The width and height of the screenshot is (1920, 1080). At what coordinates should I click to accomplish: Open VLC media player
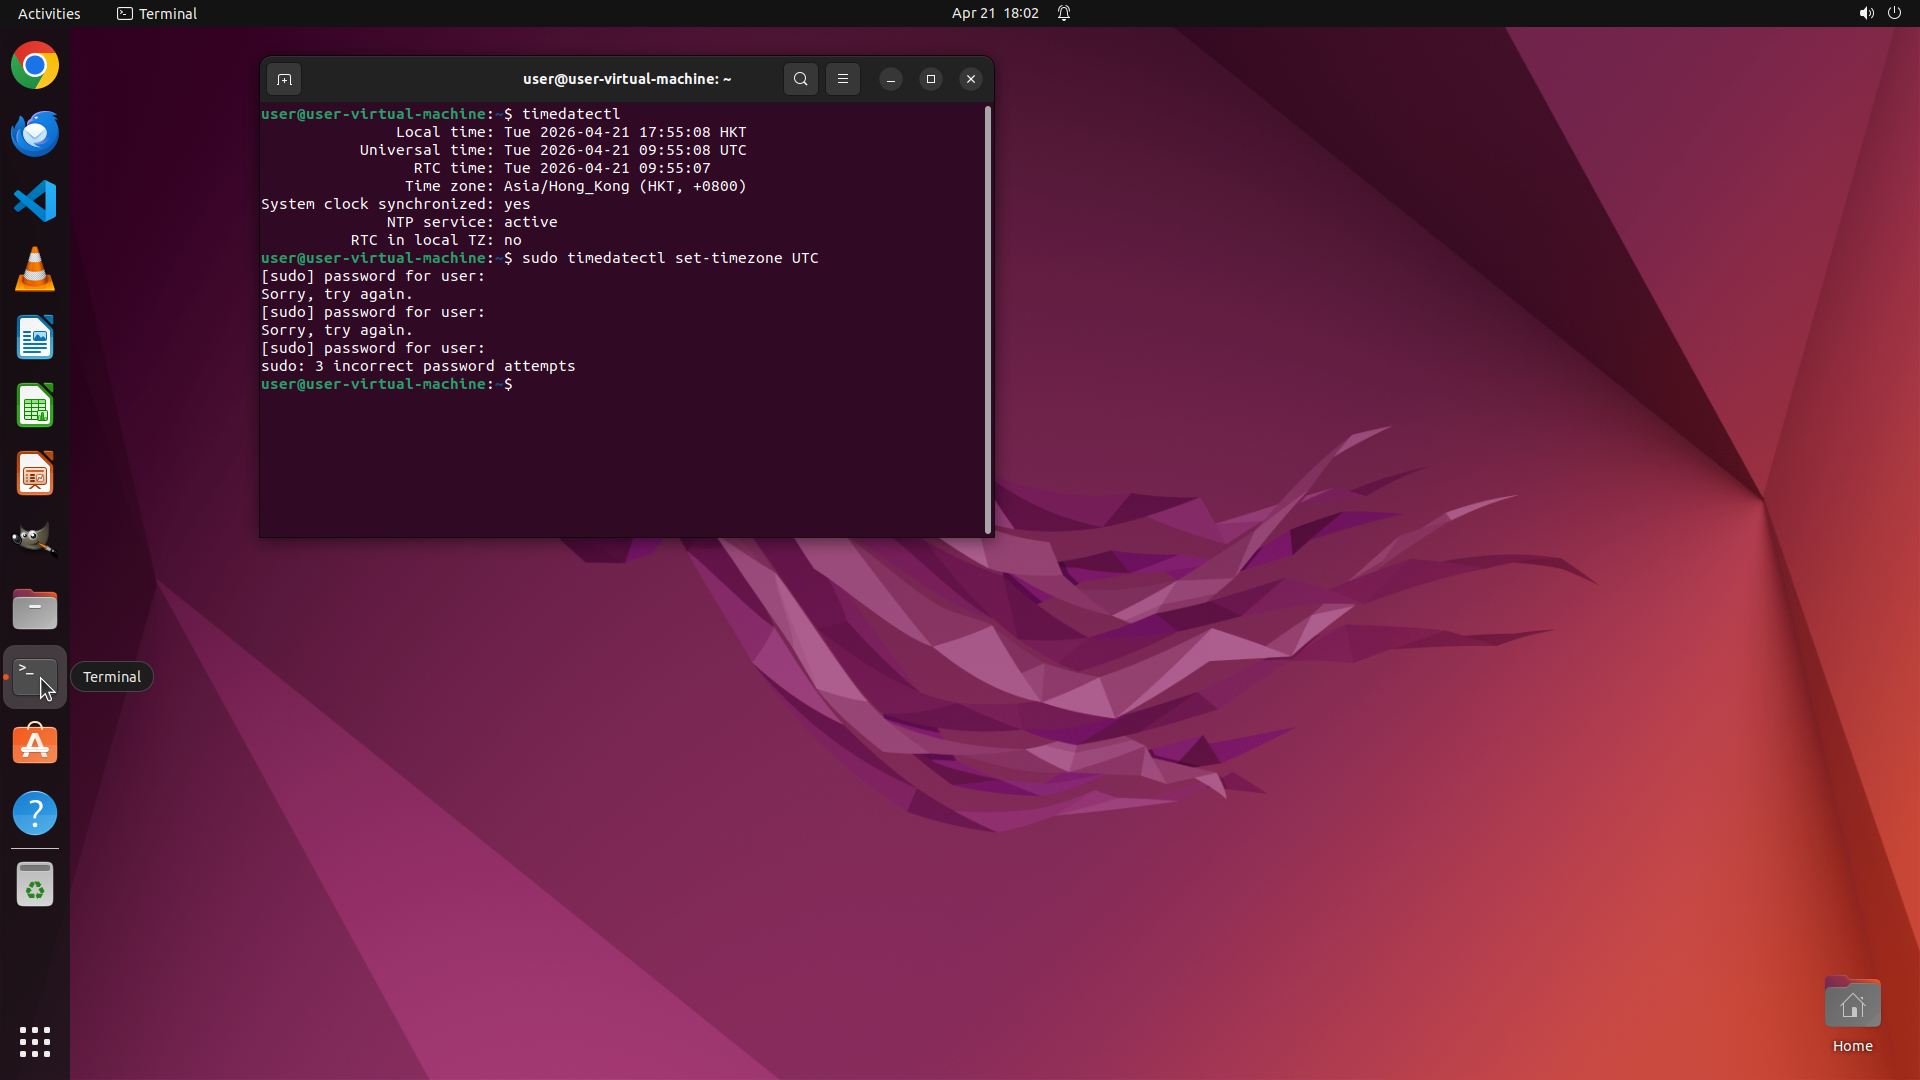pos(35,270)
